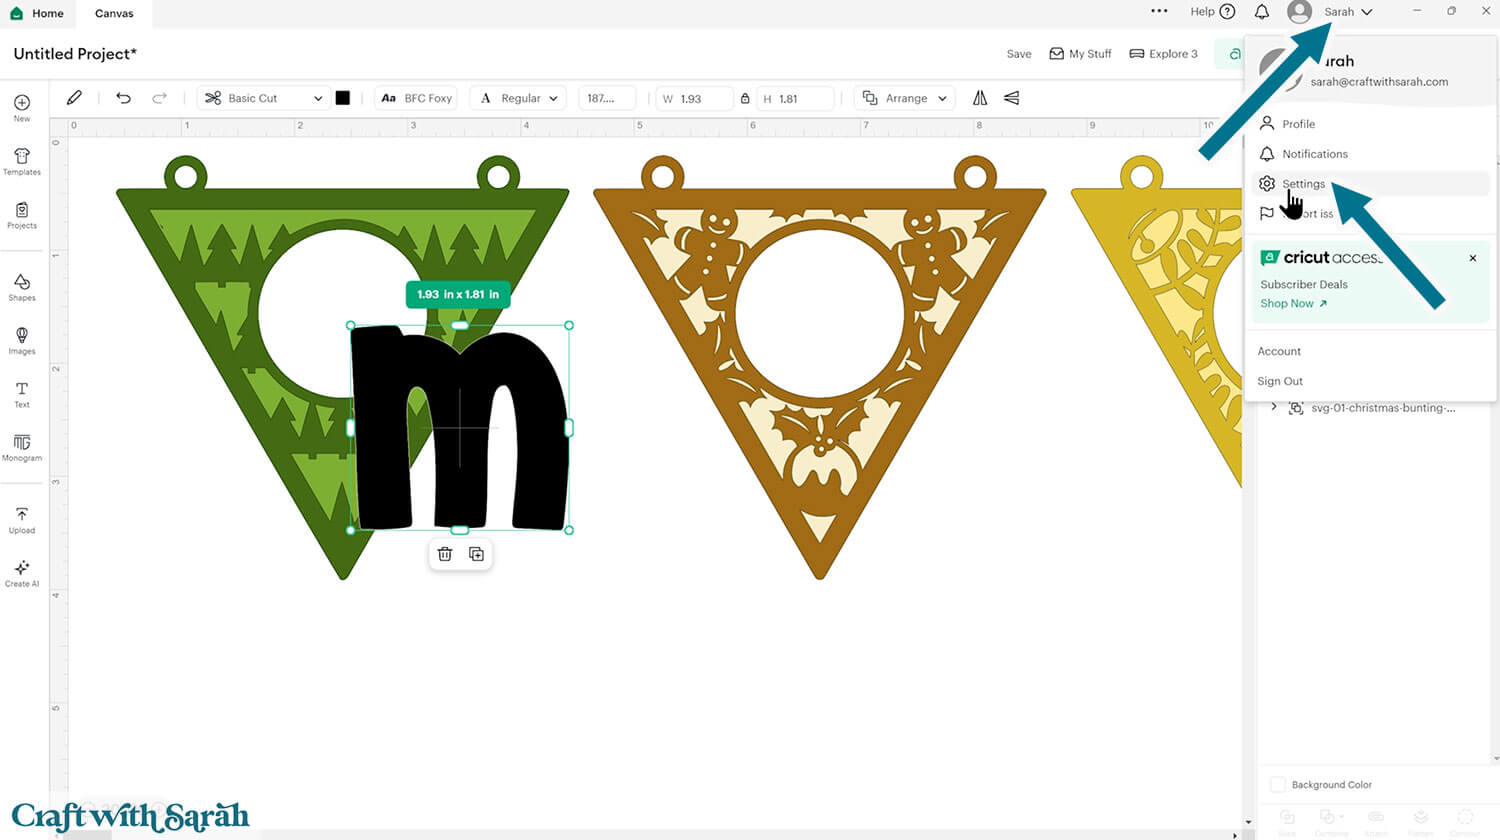Toggle the aspect ratio lock between width and height
This screenshot has width=1500, height=840.
[745, 98]
